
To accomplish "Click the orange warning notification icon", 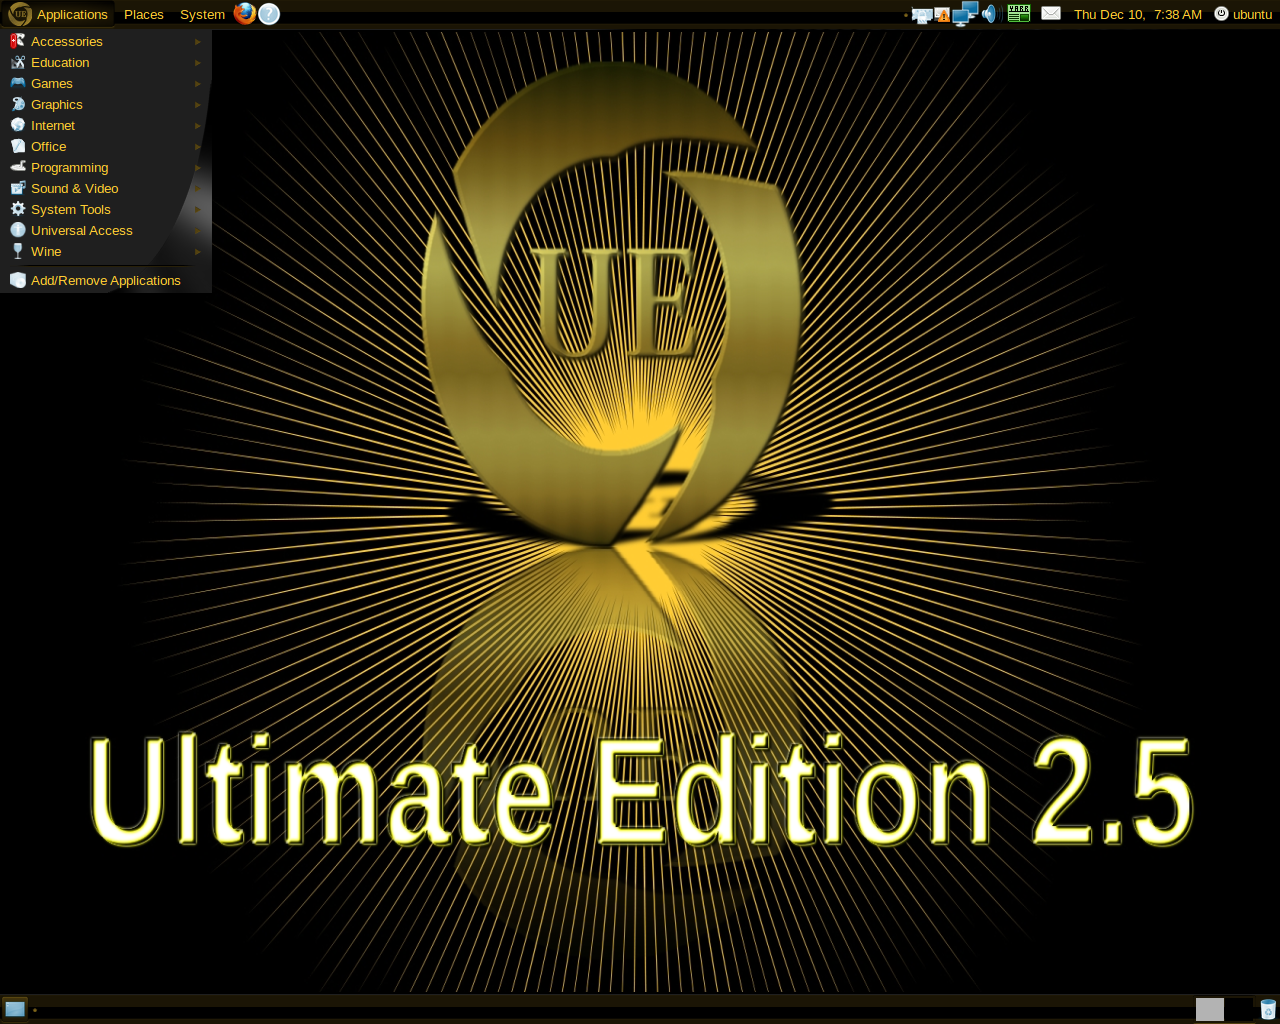I will click(942, 15).
